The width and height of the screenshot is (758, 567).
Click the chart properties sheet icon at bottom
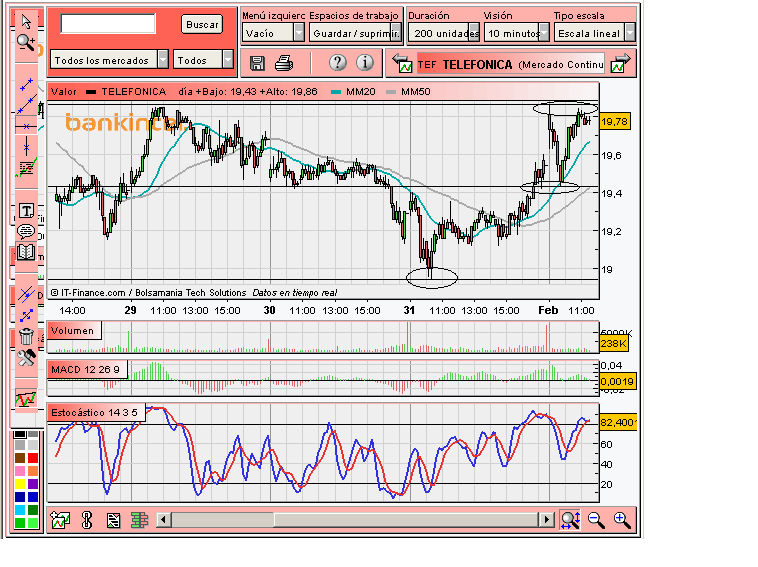coord(113,520)
